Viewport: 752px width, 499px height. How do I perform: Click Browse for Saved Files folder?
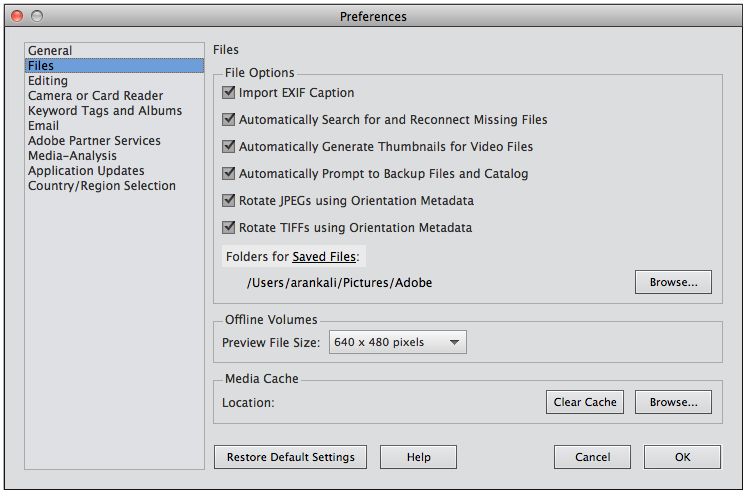[x=673, y=282]
